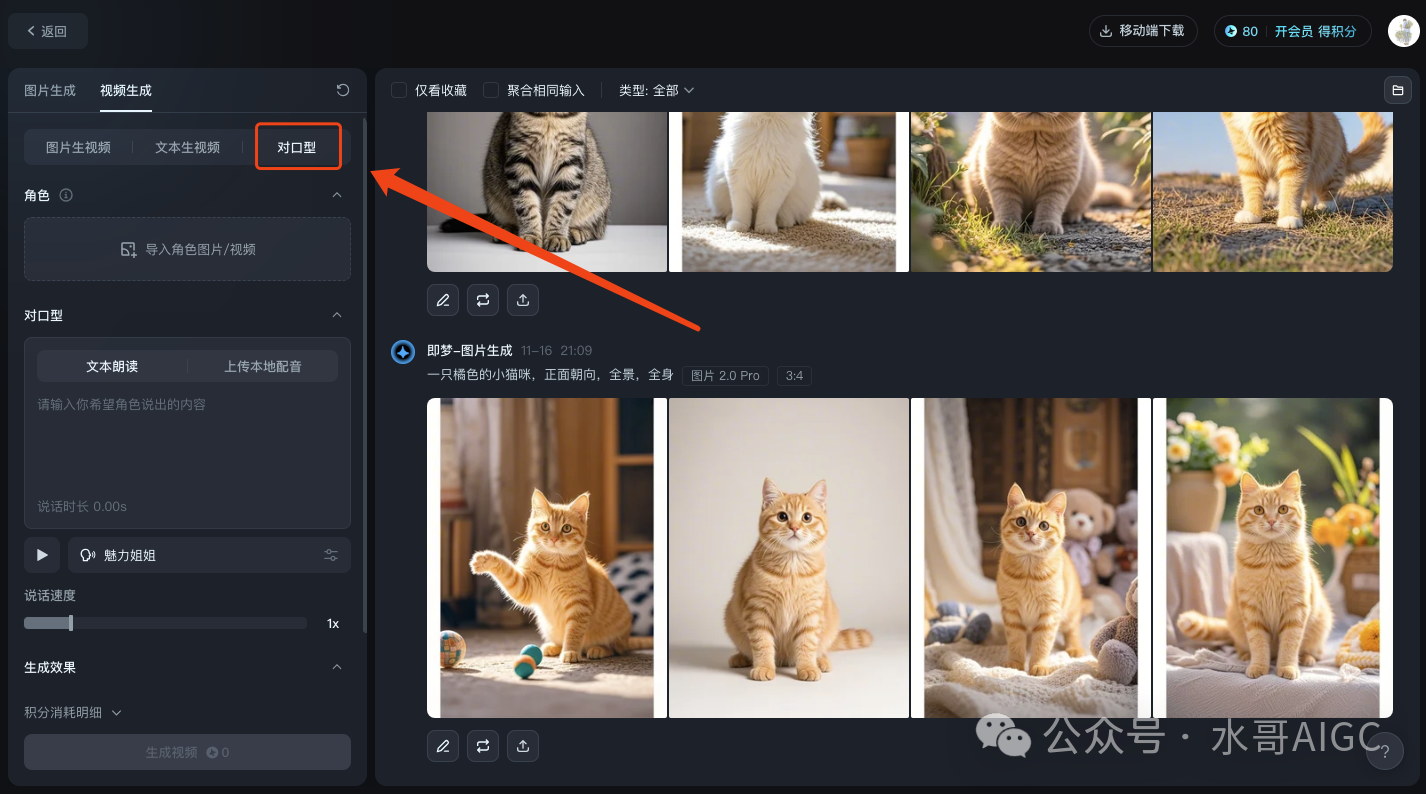Switch to the 图片生成 tab
The height and width of the screenshot is (794, 1426).
[50, 90]
